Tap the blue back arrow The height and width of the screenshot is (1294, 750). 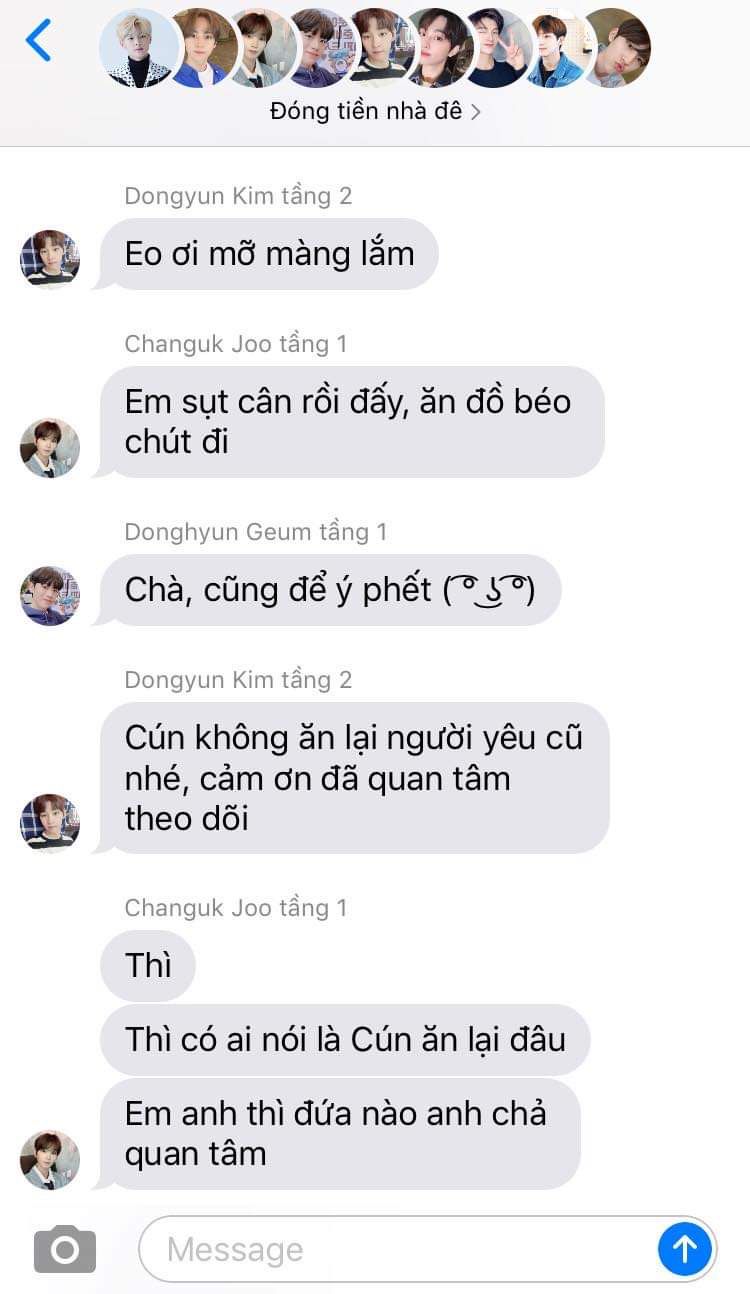click(38, 41)
